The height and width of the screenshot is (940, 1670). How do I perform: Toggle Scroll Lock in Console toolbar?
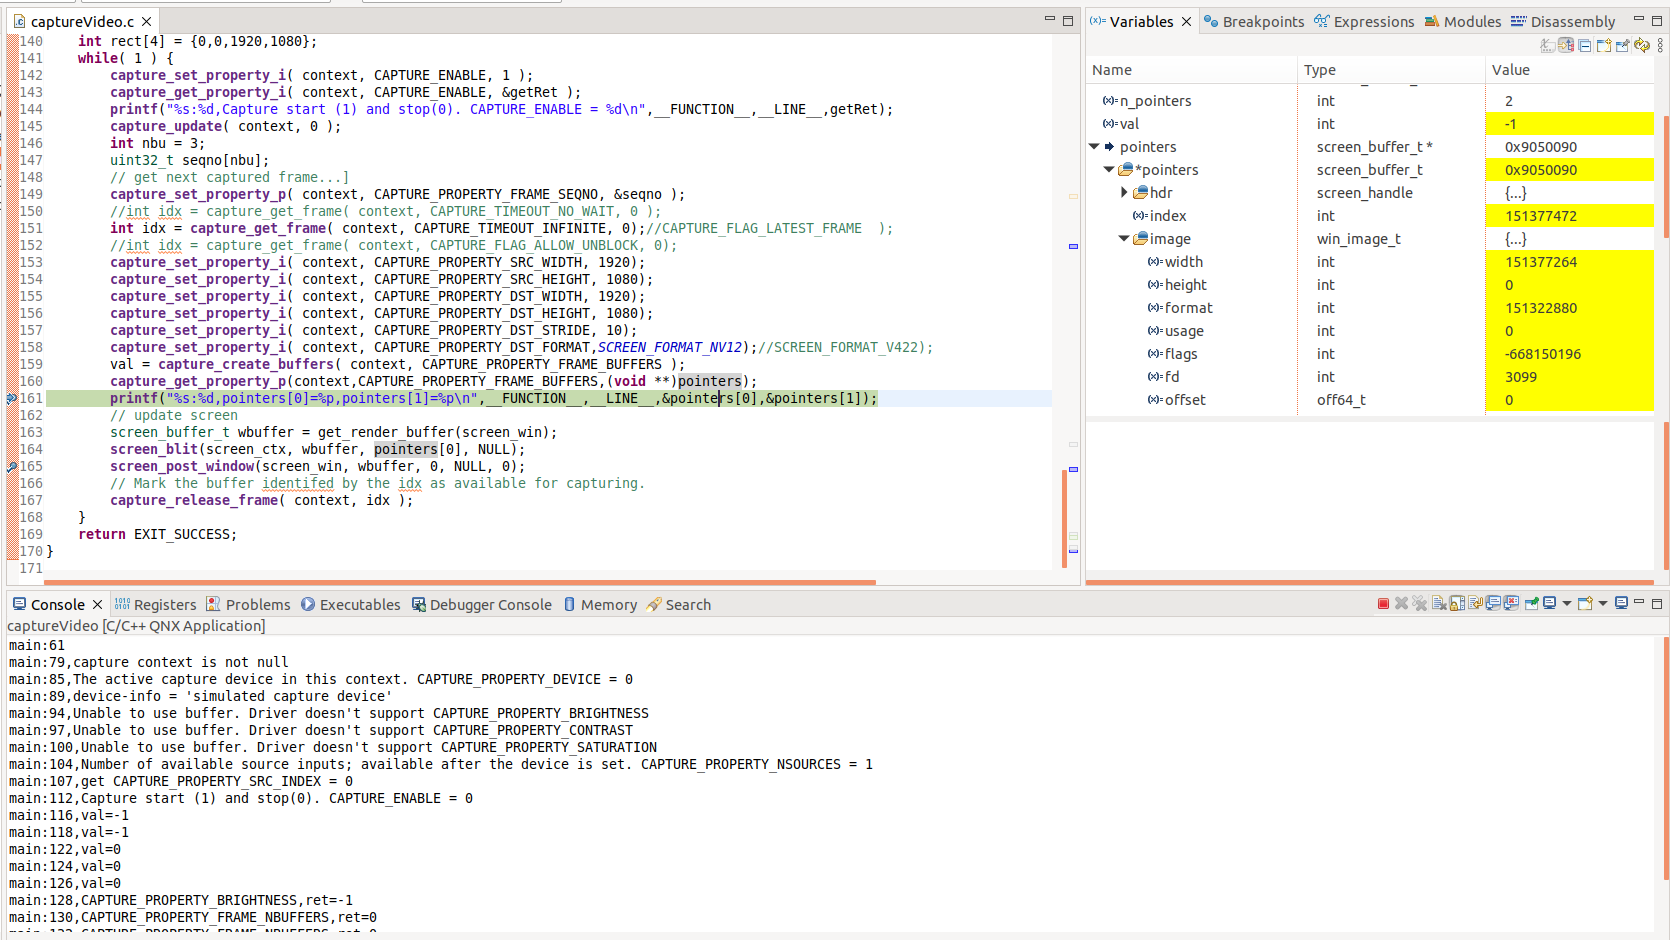[x=1457, y=604]
